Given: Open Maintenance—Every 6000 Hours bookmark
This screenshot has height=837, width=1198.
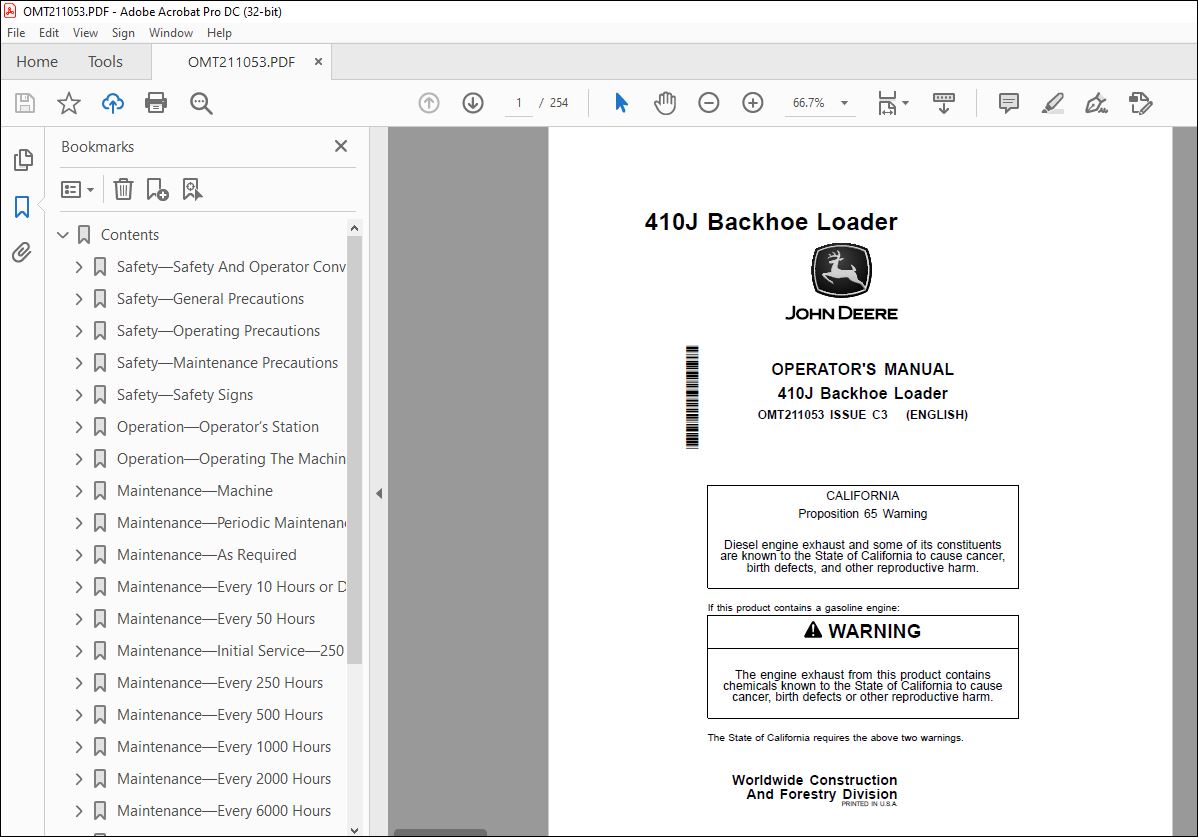Looking at the screenshot, I should (x=224, y=811).
